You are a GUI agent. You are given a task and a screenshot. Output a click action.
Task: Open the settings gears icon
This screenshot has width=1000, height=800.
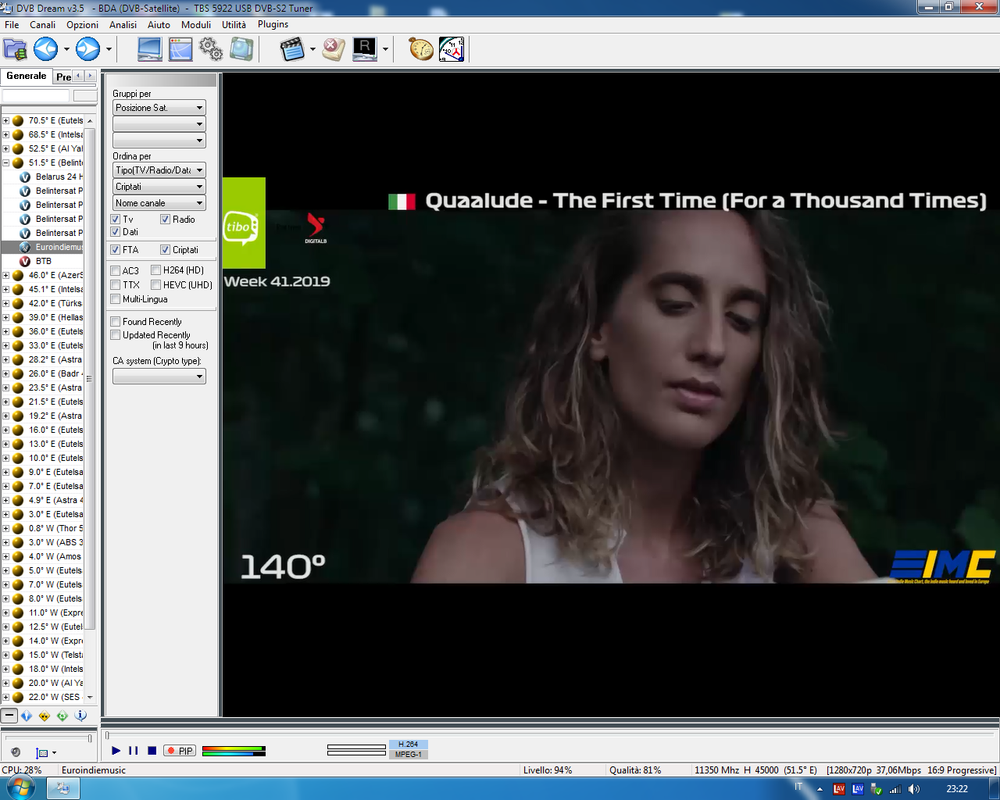pos(211,49)
